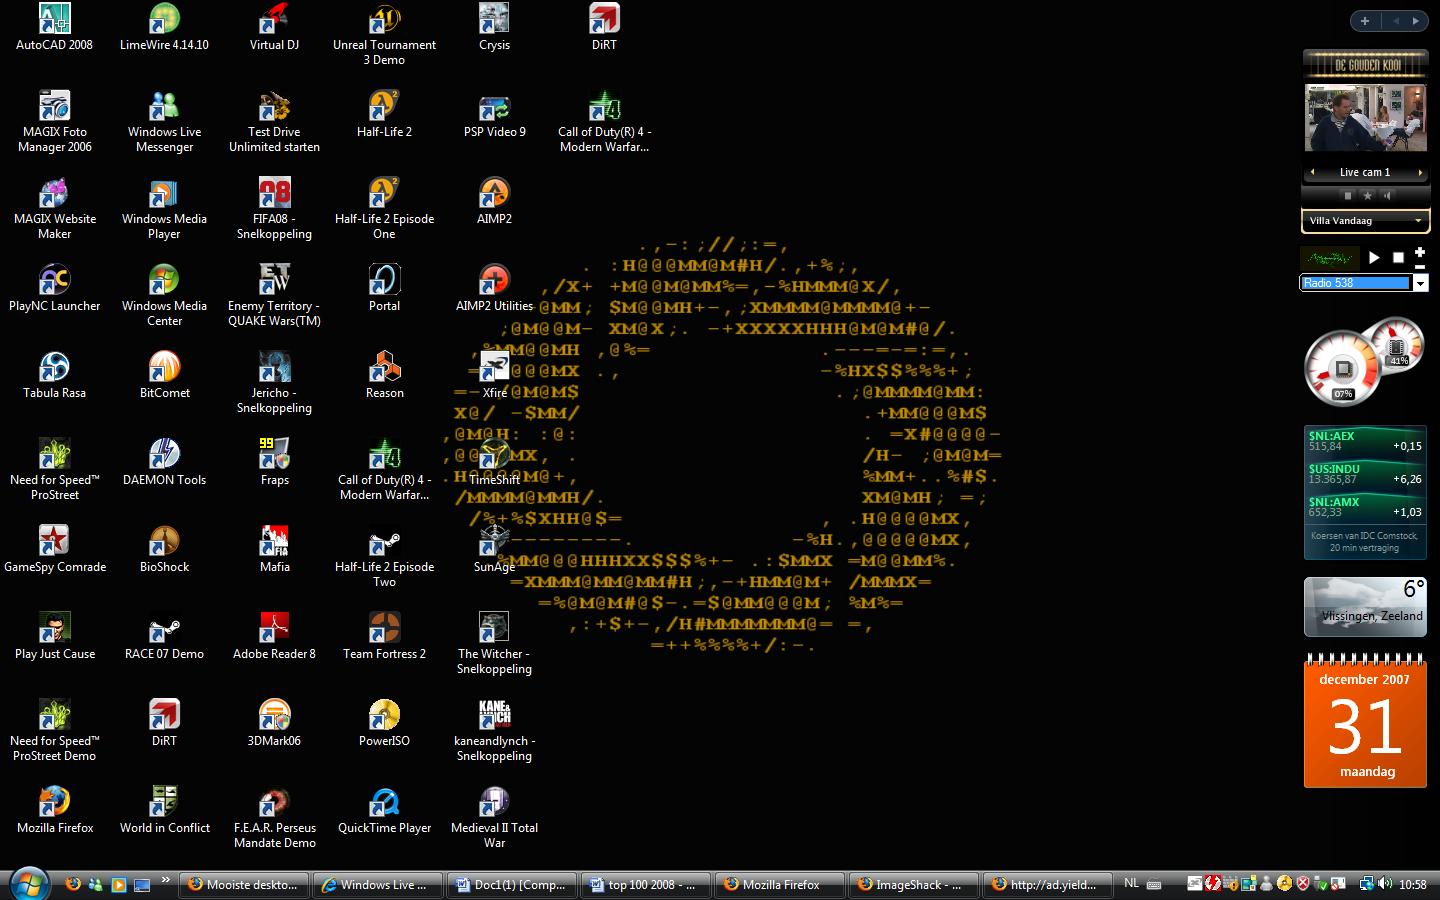Click the DAEMON Tools shortcut
The width and height of the screenshot is (1440, 900).
pos(164,454)
